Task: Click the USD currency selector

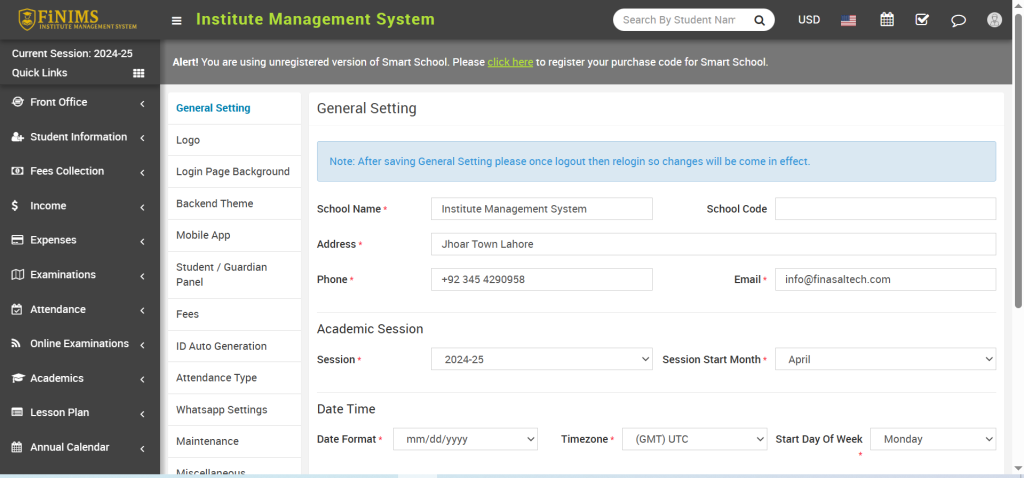Action: (x=809, y=20)
